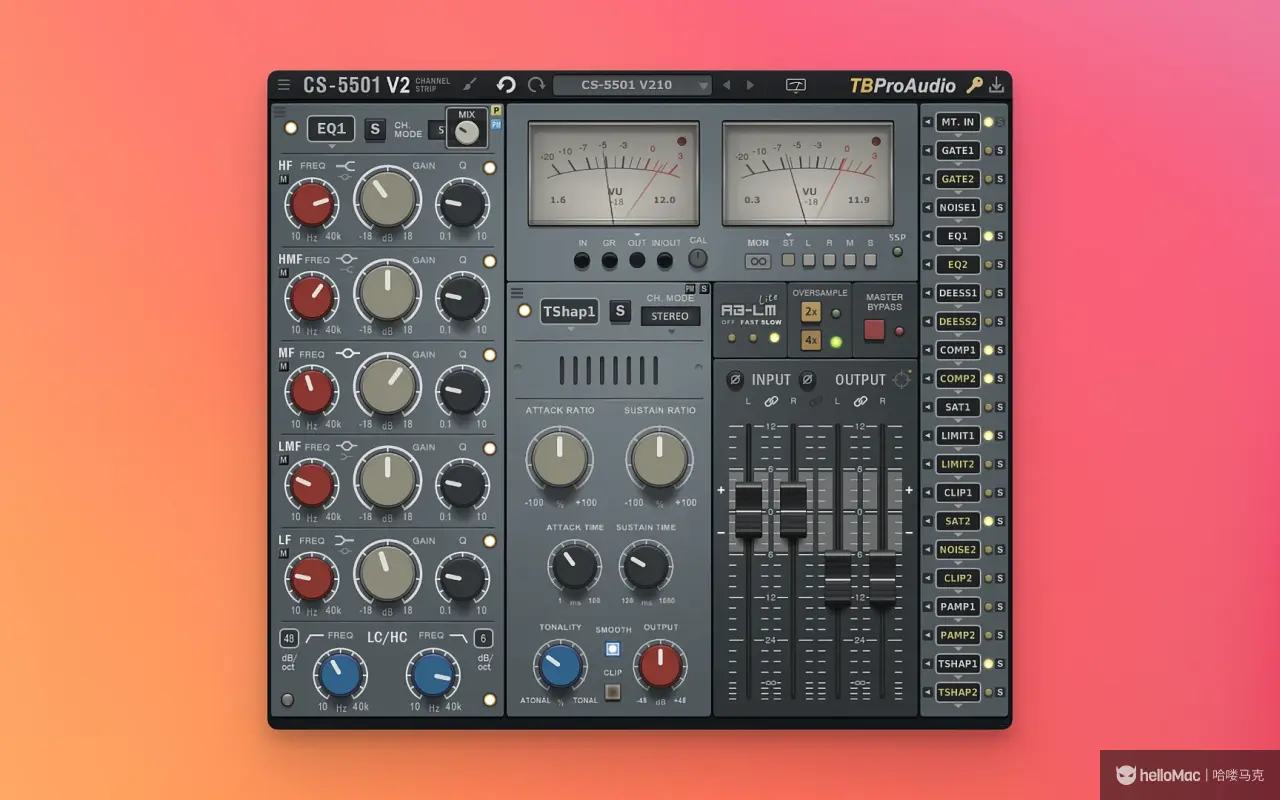Click the MON link infinity icon

pyautogui.click(x=758, y=261)
